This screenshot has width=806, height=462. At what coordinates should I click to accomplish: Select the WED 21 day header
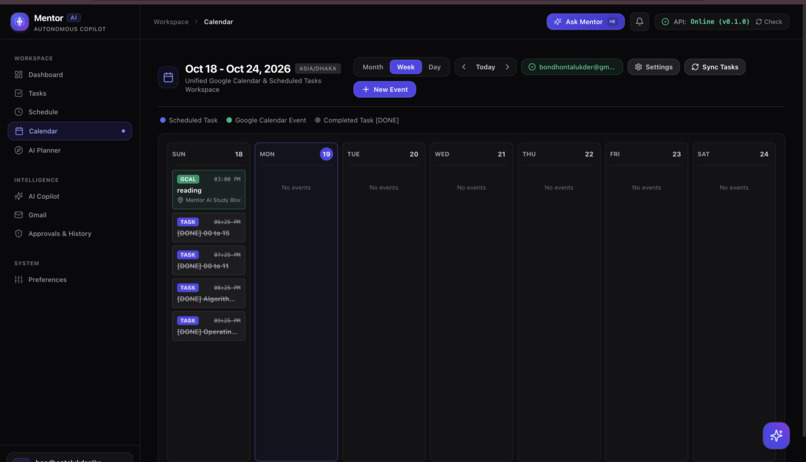pos(470,154)
